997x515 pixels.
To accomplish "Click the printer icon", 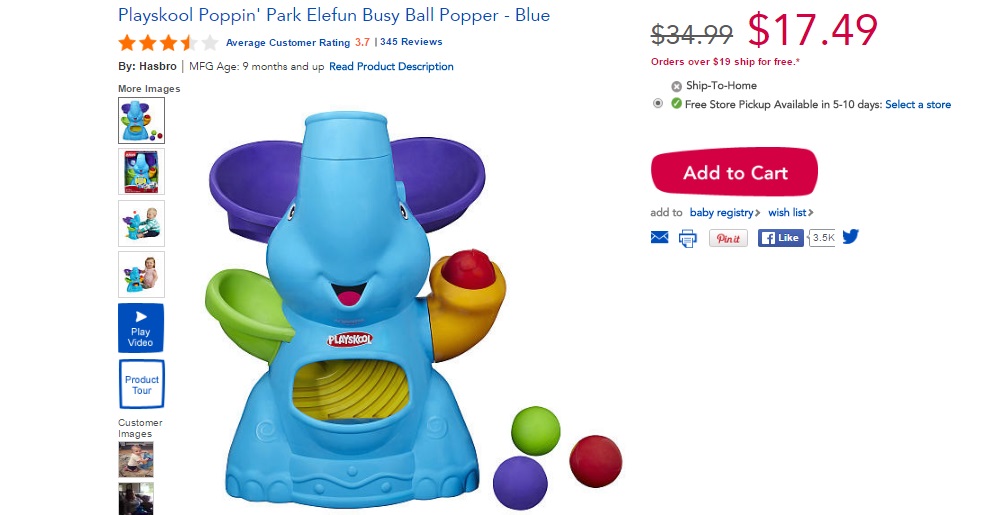I will (687, 238).
